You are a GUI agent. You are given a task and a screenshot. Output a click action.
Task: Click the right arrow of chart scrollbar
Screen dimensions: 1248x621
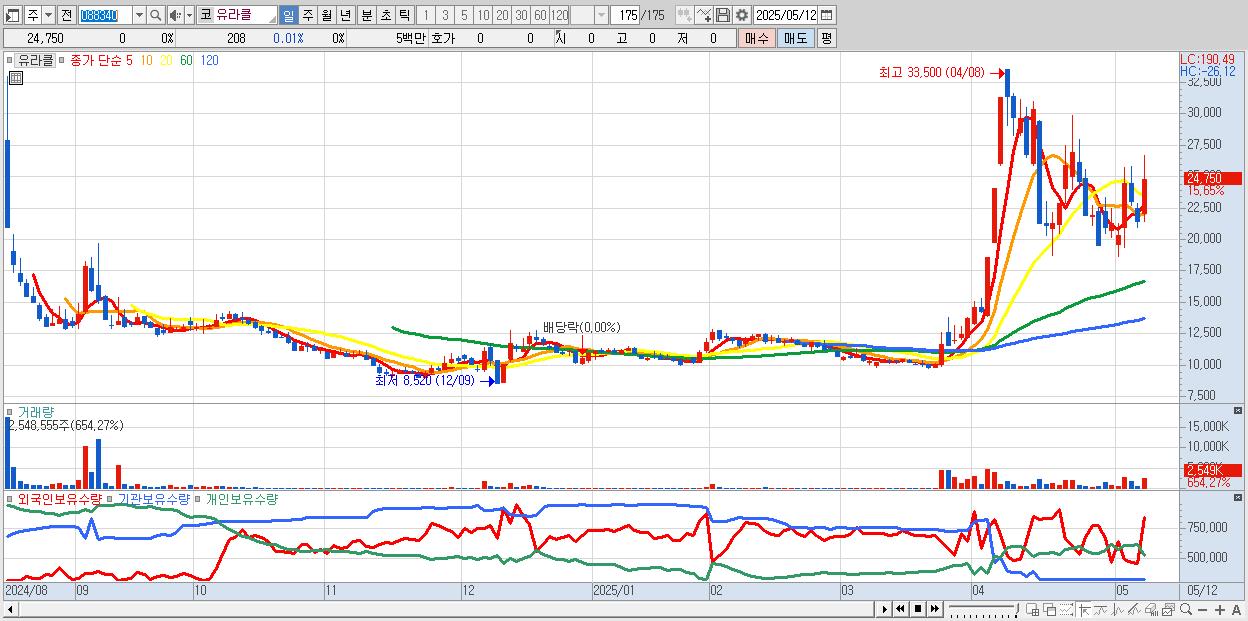tap(885, 609)
